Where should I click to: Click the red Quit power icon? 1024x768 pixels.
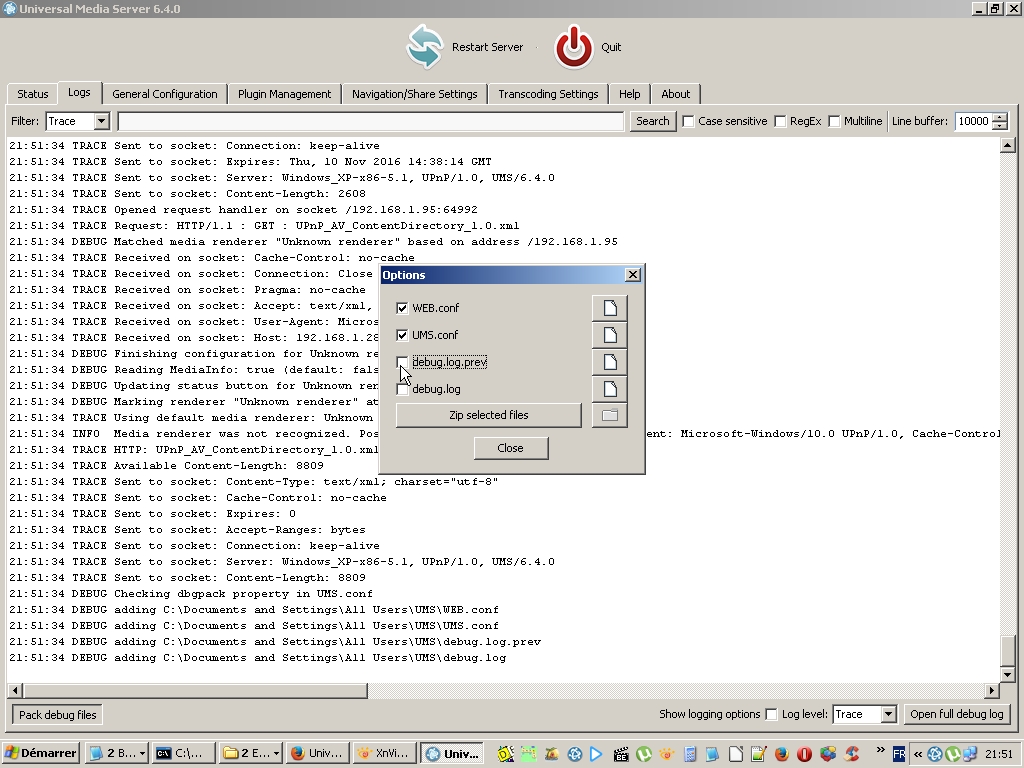coord(574,47)
